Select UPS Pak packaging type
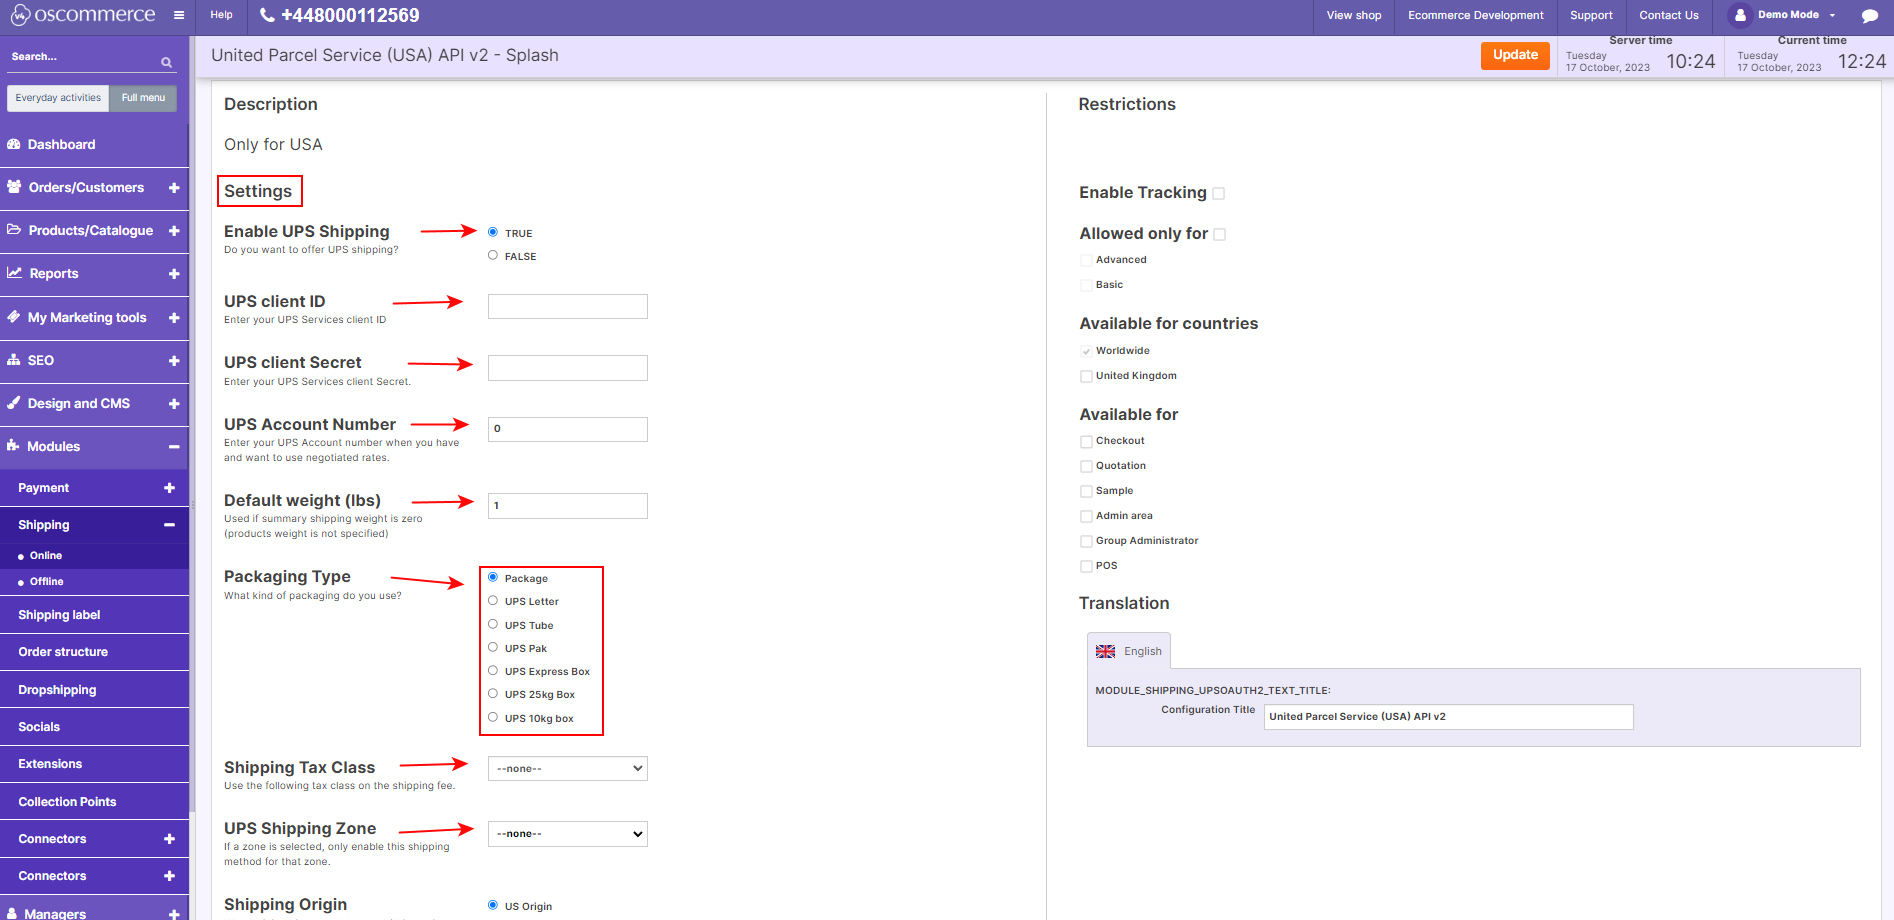This screenshot has height=920, width=1894. tap(493, 647)
